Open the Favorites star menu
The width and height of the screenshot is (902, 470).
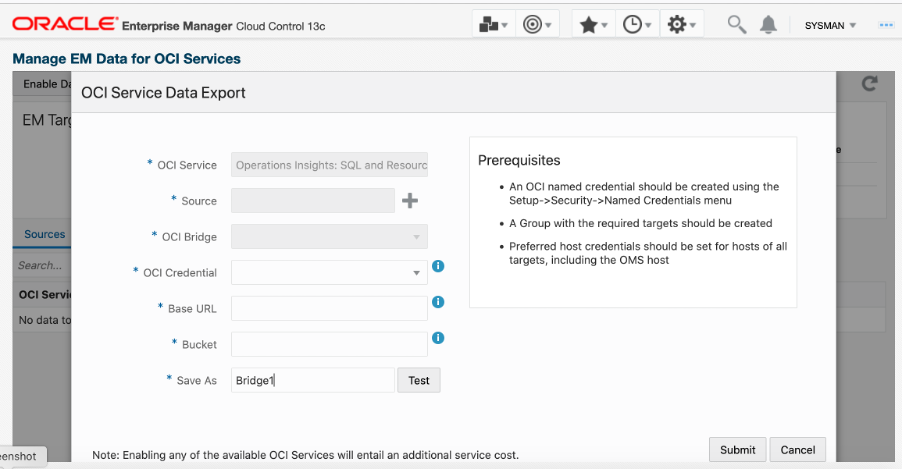593,25
